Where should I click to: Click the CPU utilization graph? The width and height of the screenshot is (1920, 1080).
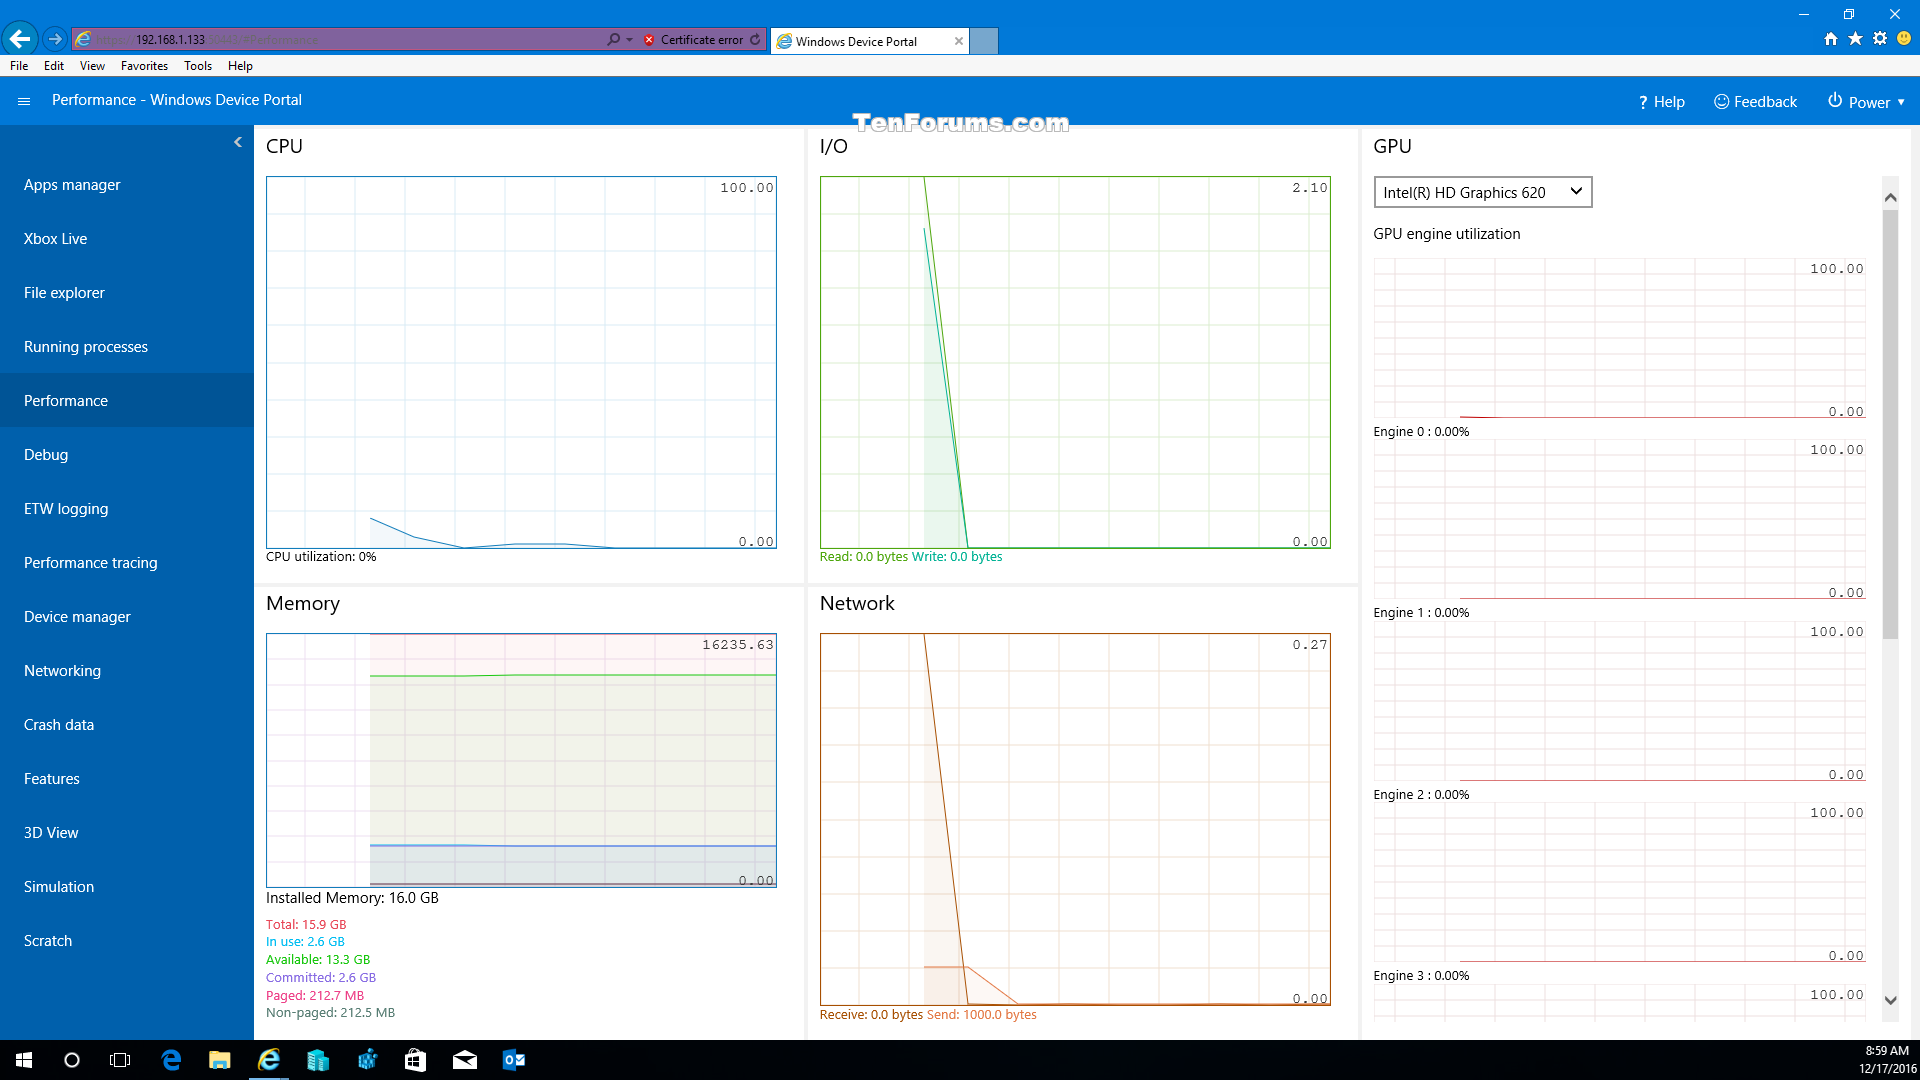[521, 362]
